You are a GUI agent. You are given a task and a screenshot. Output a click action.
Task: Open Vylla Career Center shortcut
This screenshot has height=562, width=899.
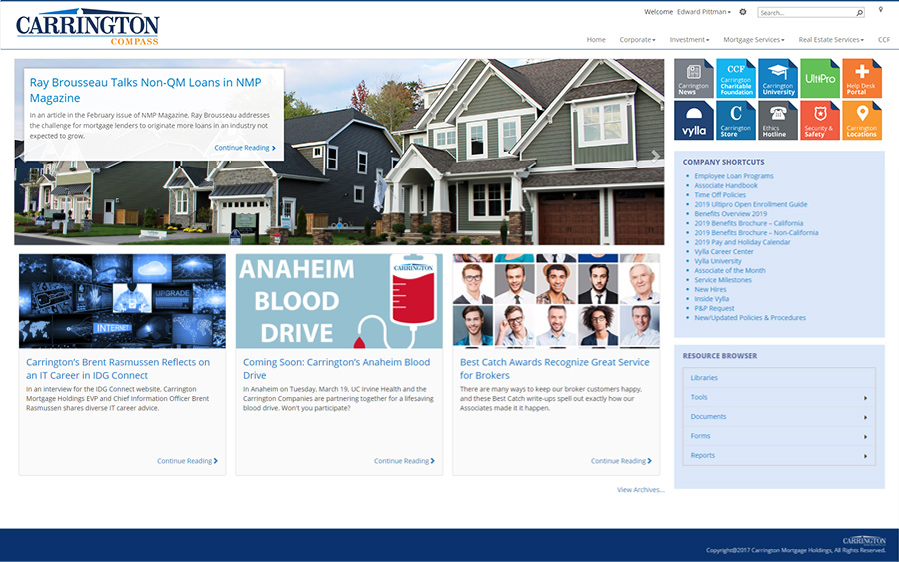tap(724, 252)
